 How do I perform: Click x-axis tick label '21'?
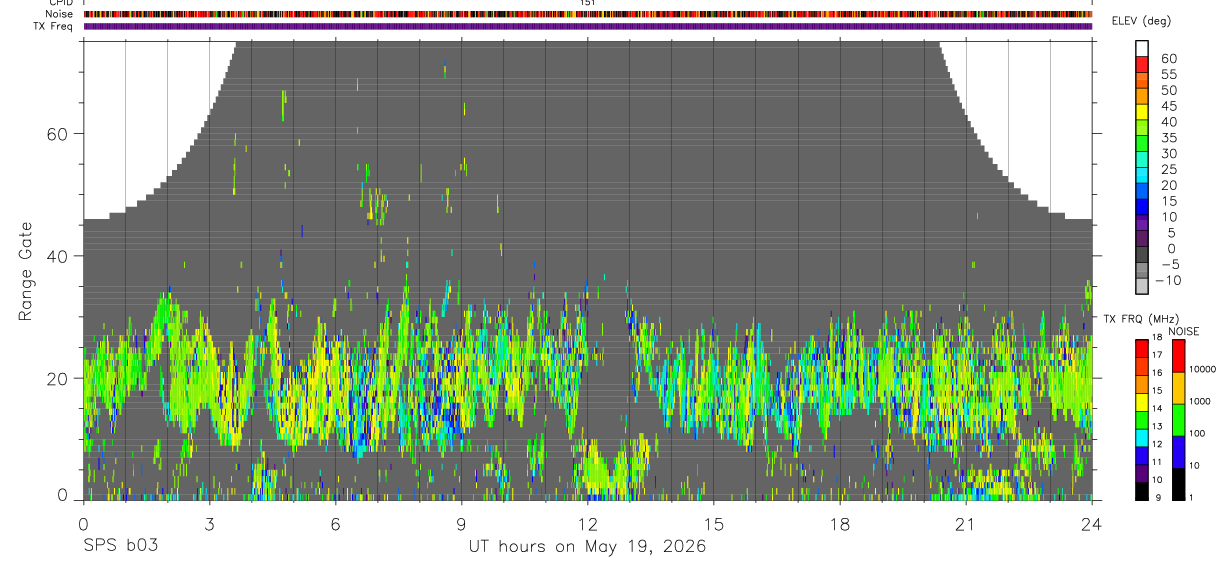966,524
